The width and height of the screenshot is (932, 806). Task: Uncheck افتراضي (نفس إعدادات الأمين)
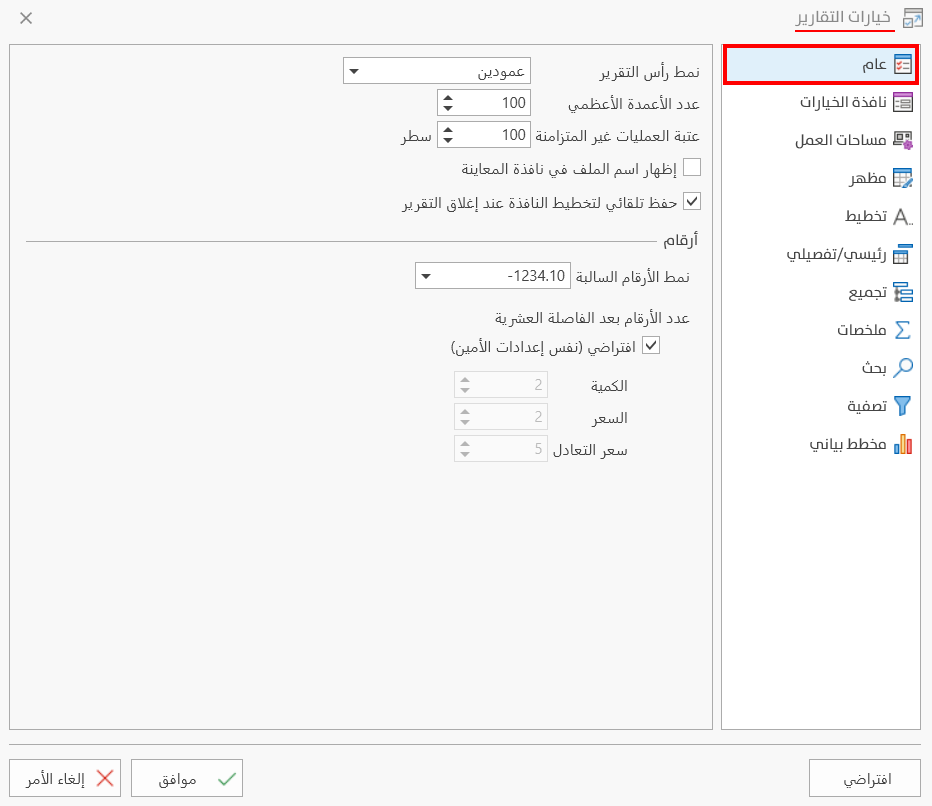[650, 344]
